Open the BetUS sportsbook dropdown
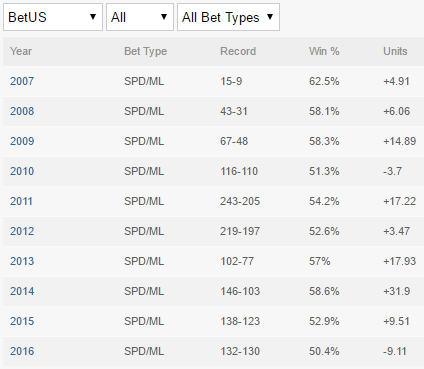 tap(53, 17)
